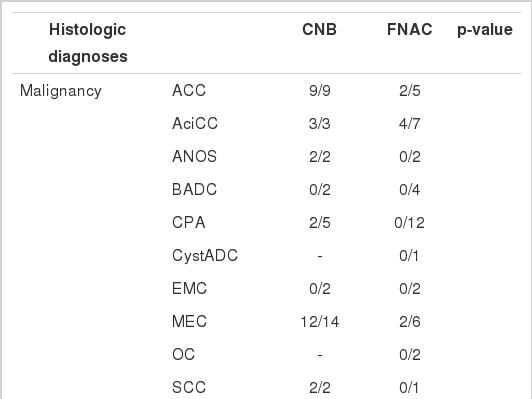Image resolution: width=532 pixels, height=399 pixels.
Task: Select the BADC diagnosis label
Action: click(194, 189)
